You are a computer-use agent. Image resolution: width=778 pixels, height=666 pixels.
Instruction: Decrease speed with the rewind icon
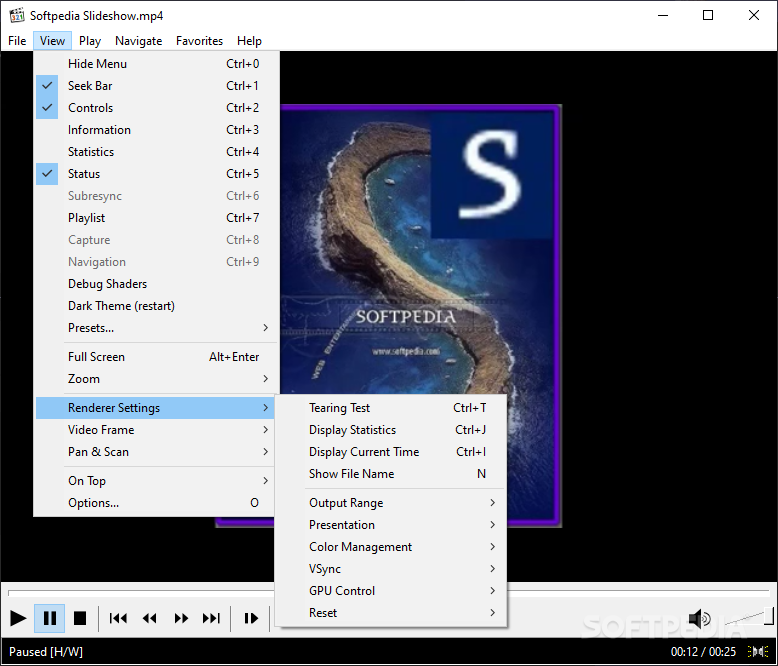tap(149, 618)
